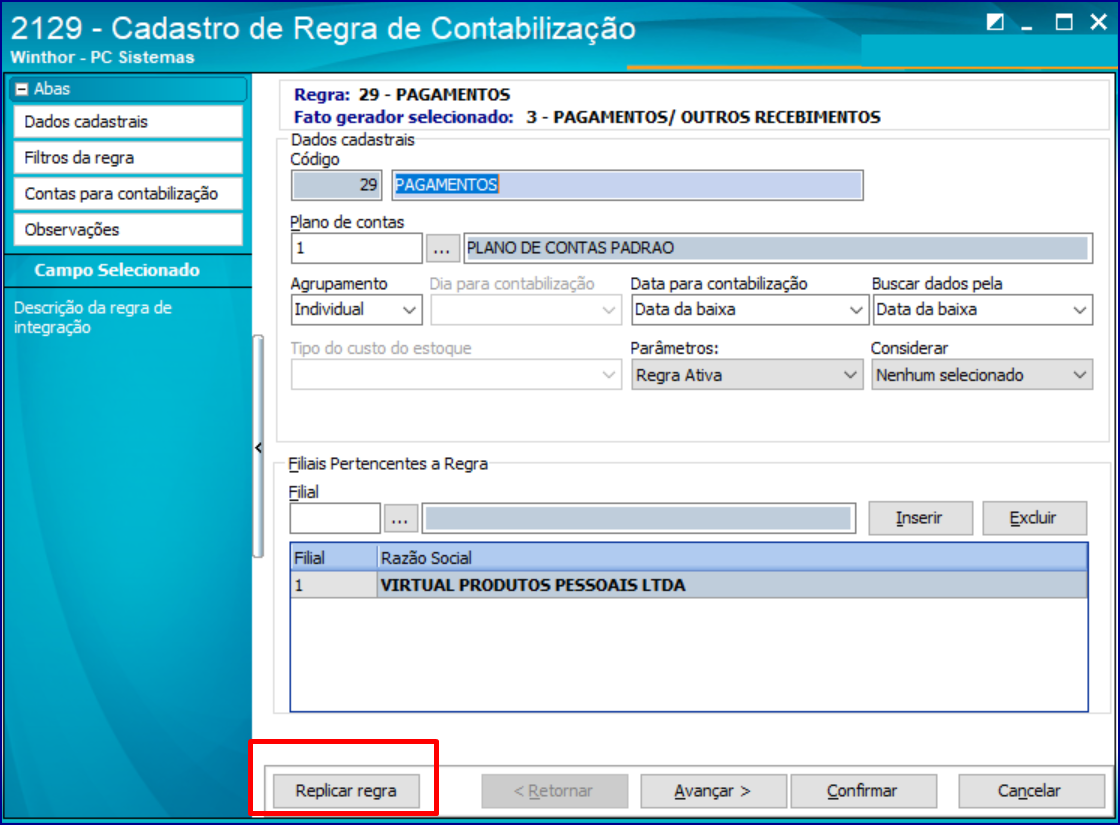Screen dimensions: 1120x825
Task: Click the Inserir button
Action: (x=920, y=518)
